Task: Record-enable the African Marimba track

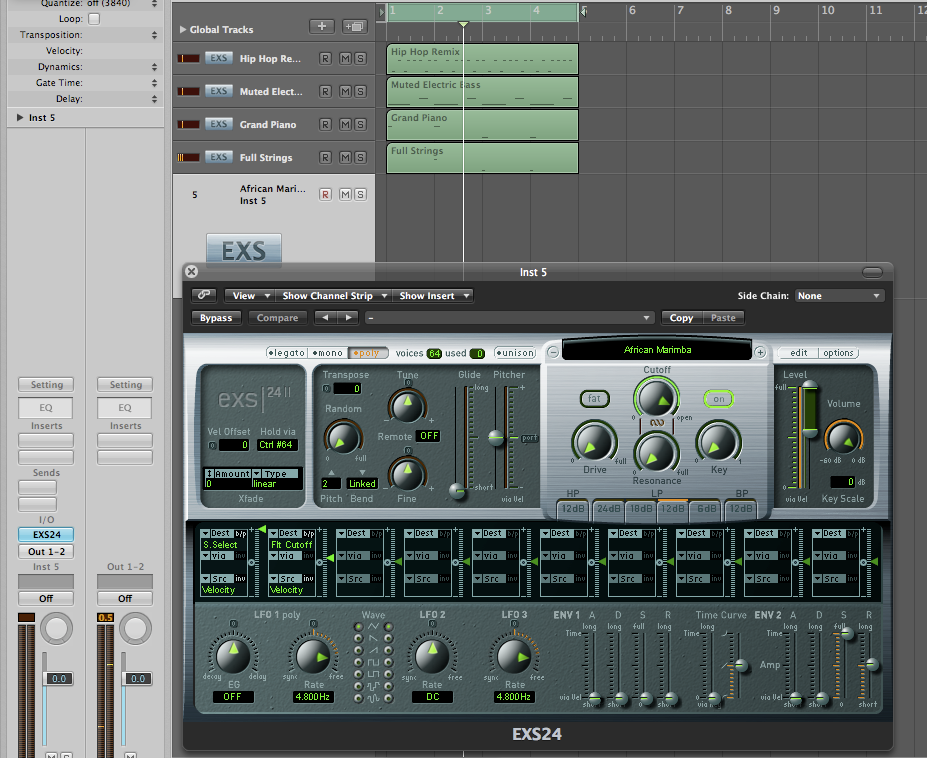Action: (325, 195)
